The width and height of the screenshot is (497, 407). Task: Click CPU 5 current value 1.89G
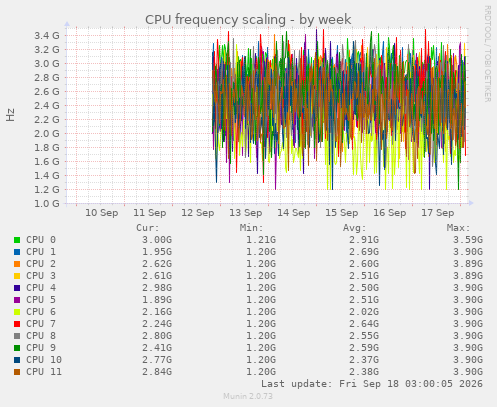[157, 300]
